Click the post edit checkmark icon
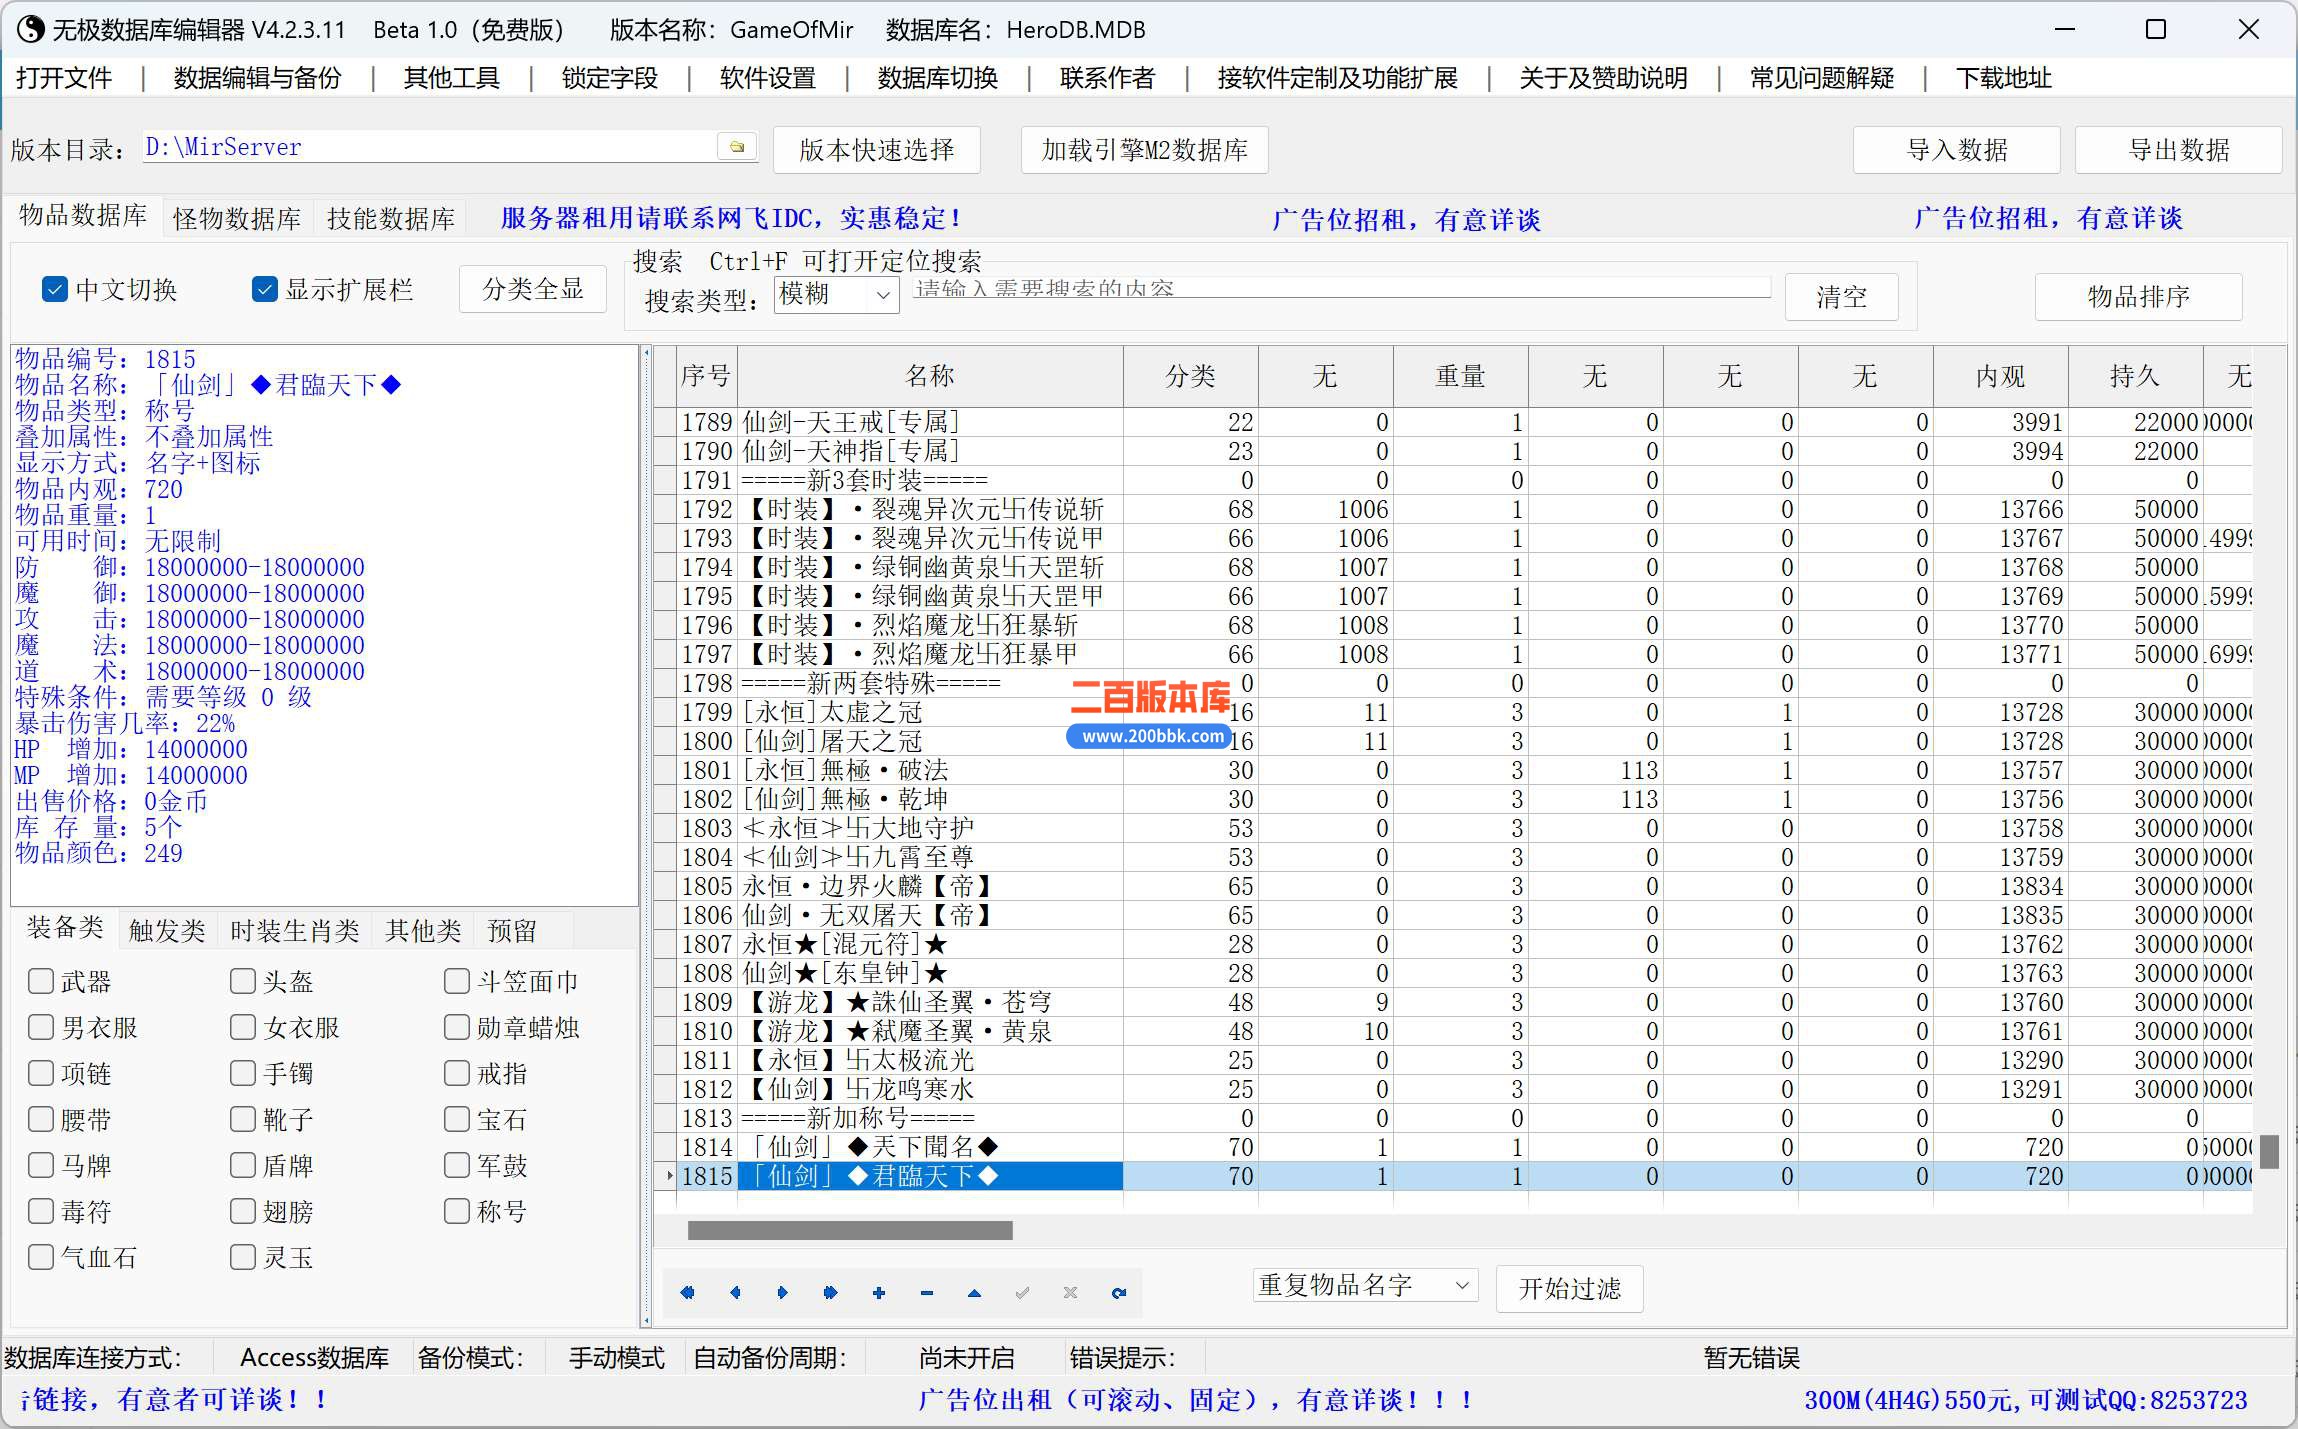 pyautogui.click(x=1022, y=1292)
